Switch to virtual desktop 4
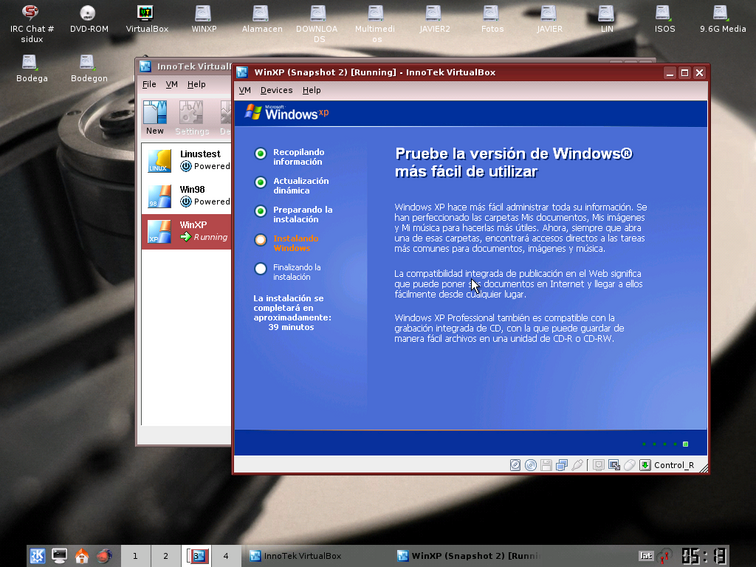The image size is (756, 567). (x=226, y=556)
